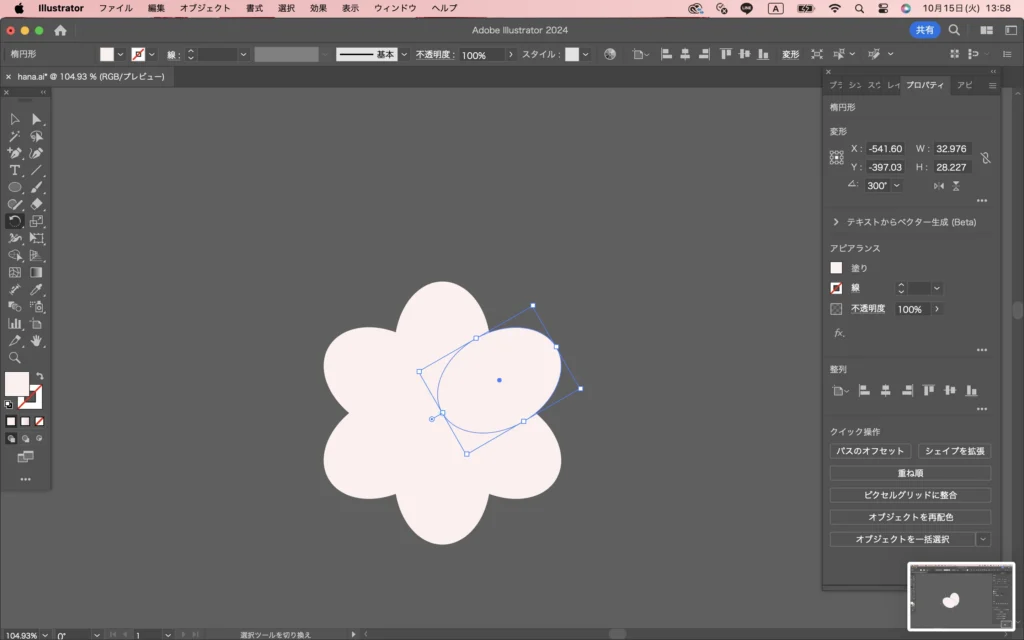
Task: Switch to the プロパティ panel tab
Action: click(925, 85)
